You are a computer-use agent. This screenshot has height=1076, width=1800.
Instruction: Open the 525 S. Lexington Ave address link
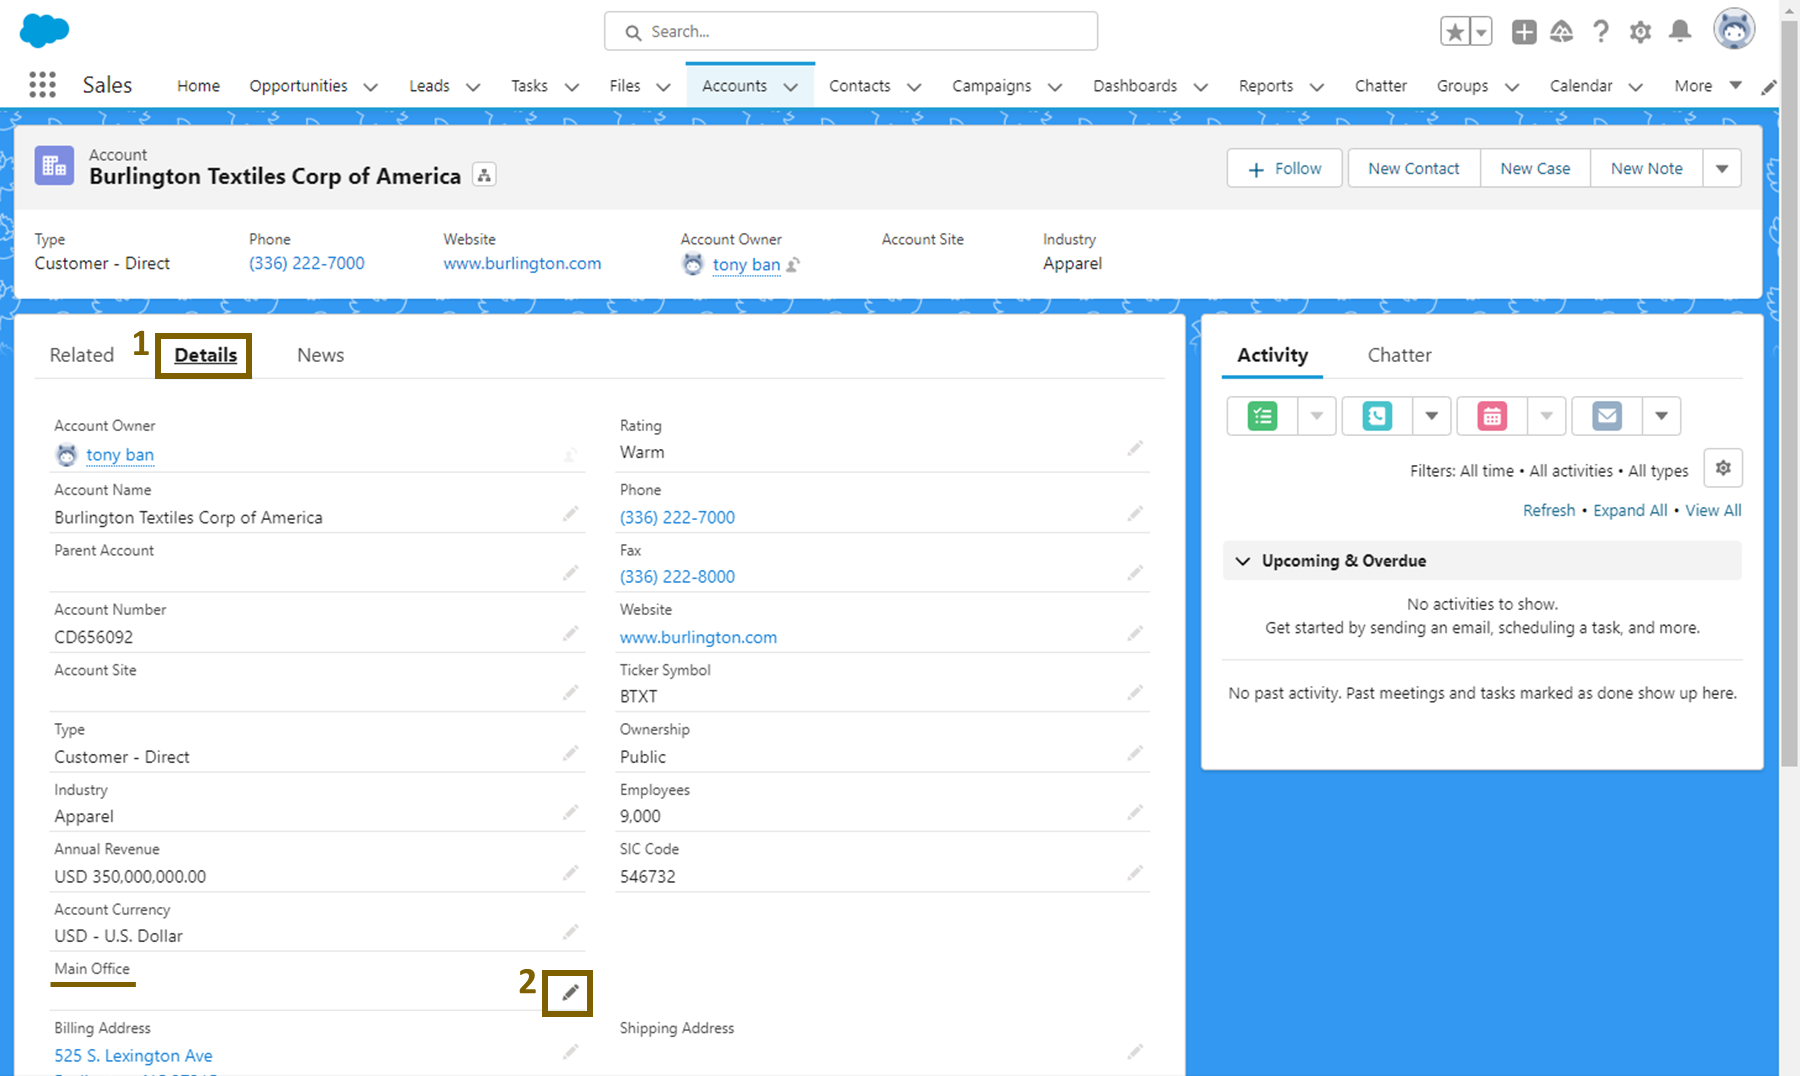tap(133, 1055)
